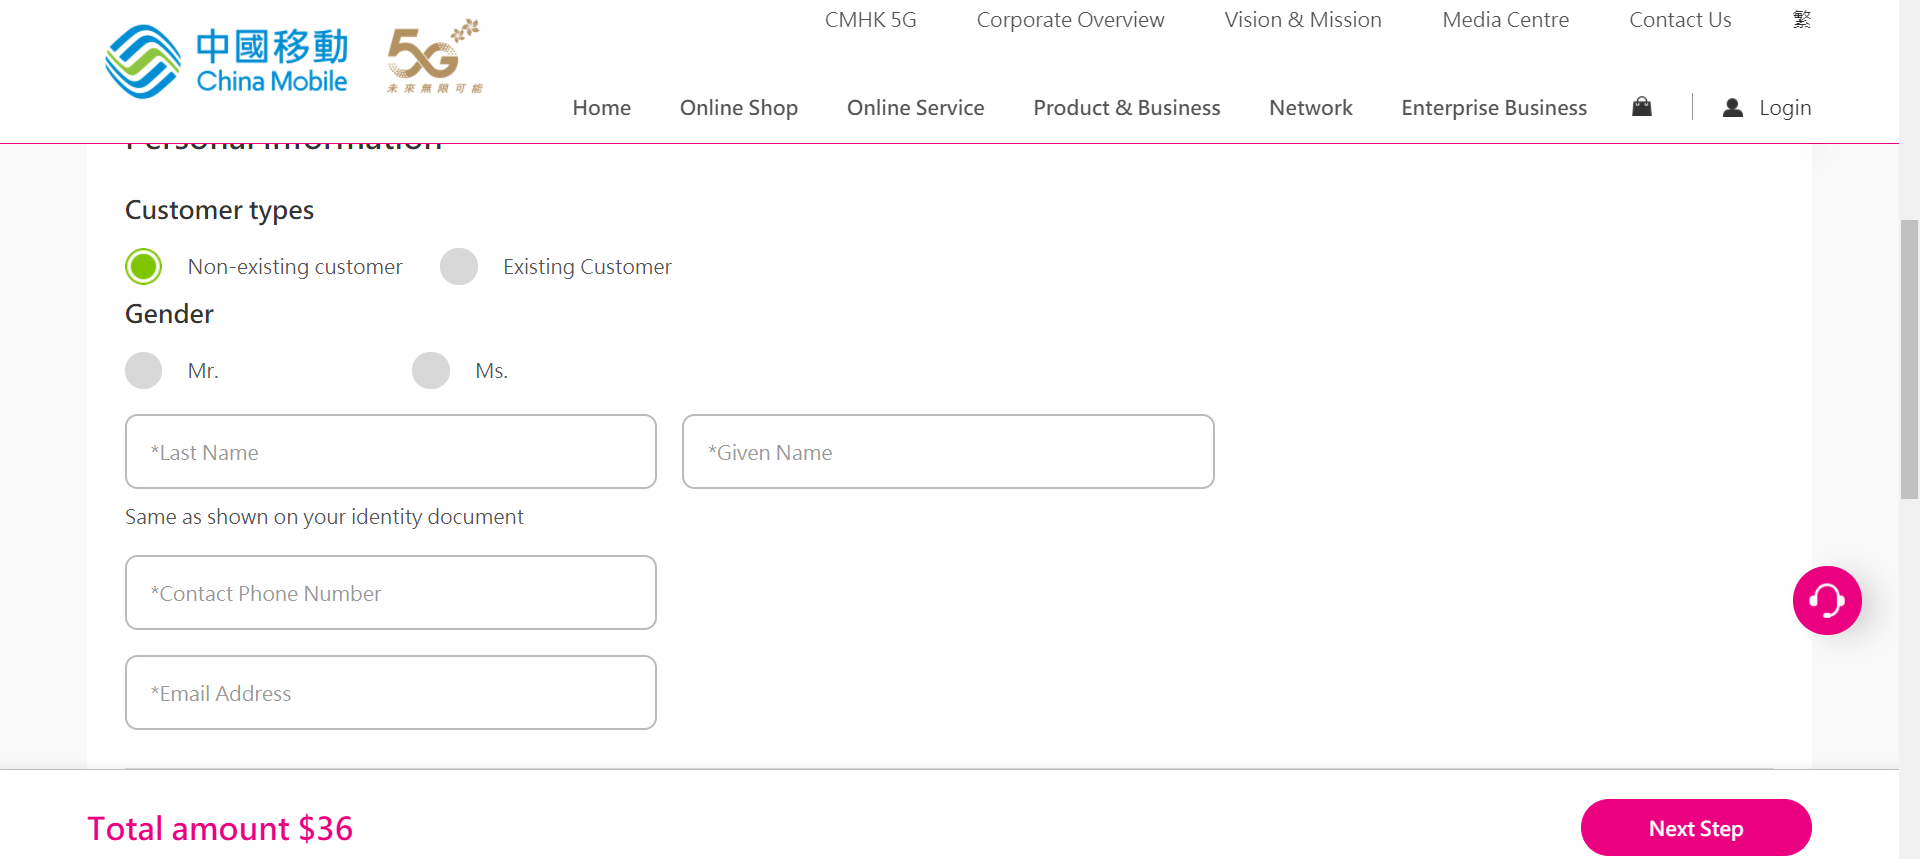This screenshot has height=859, width=1920.
Task: Click the page vertical scrollbar thumb
Action: click(x=1909, y=359)
